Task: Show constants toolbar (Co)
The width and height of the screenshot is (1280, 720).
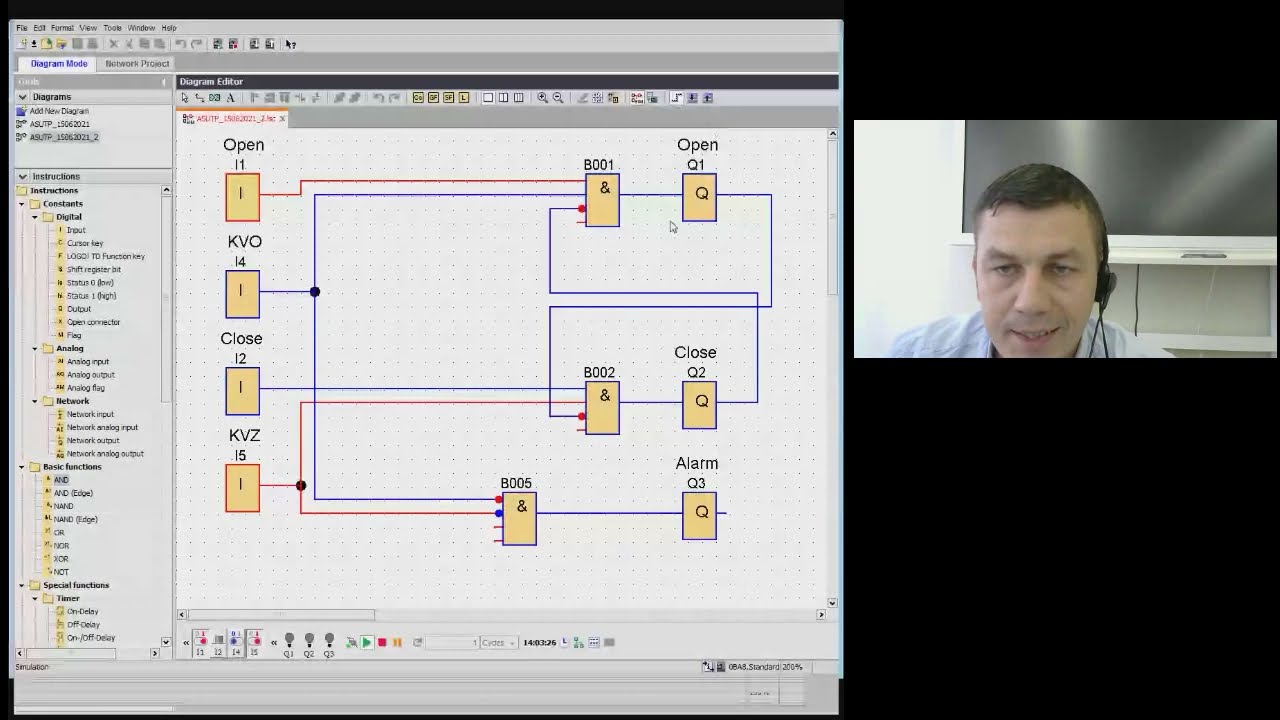Action: click(418, 98)
